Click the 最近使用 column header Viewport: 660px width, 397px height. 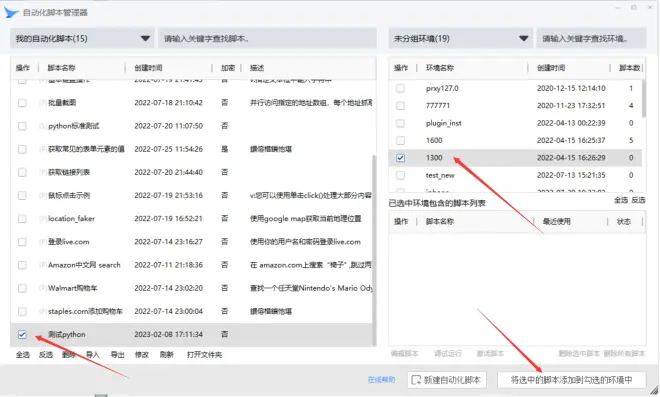(556, 221)
